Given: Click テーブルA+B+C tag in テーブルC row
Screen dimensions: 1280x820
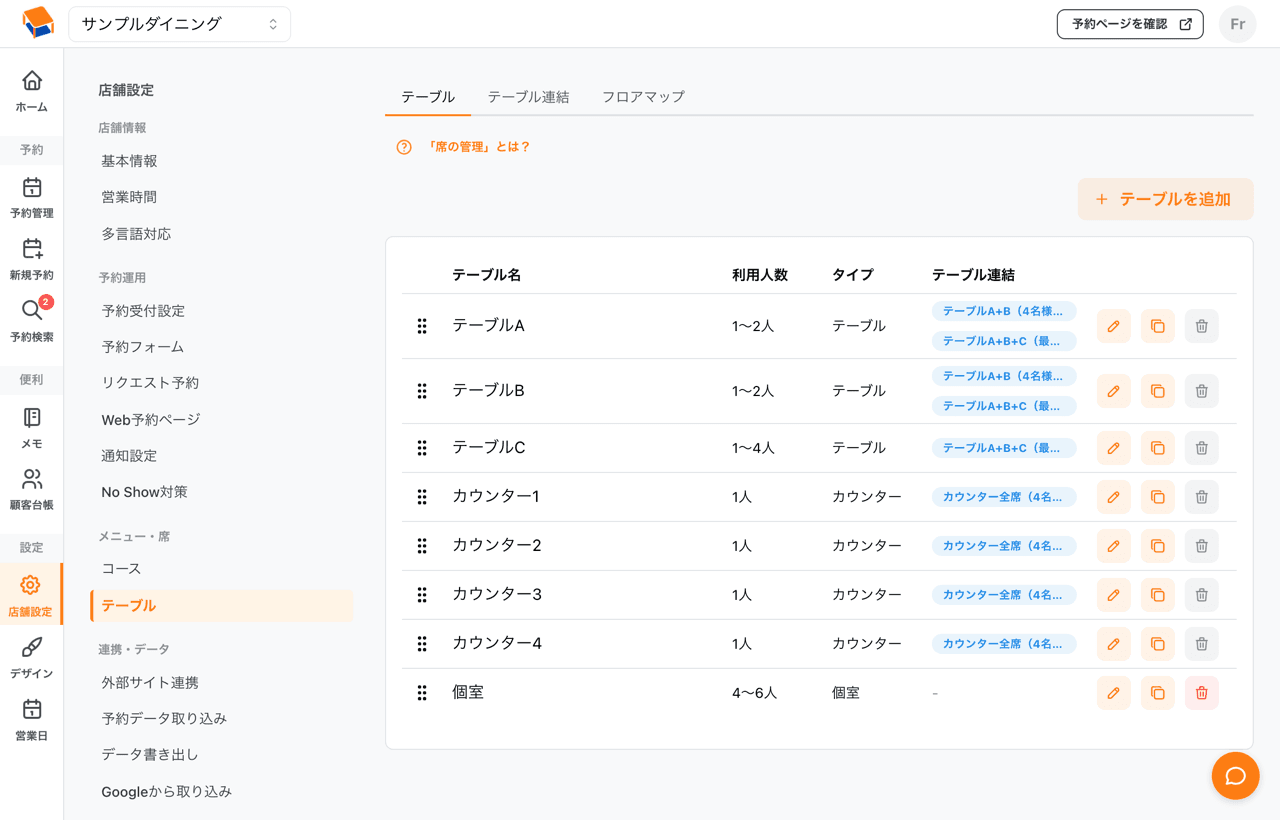Looking at the screenshot, I should coord(1004,448).
